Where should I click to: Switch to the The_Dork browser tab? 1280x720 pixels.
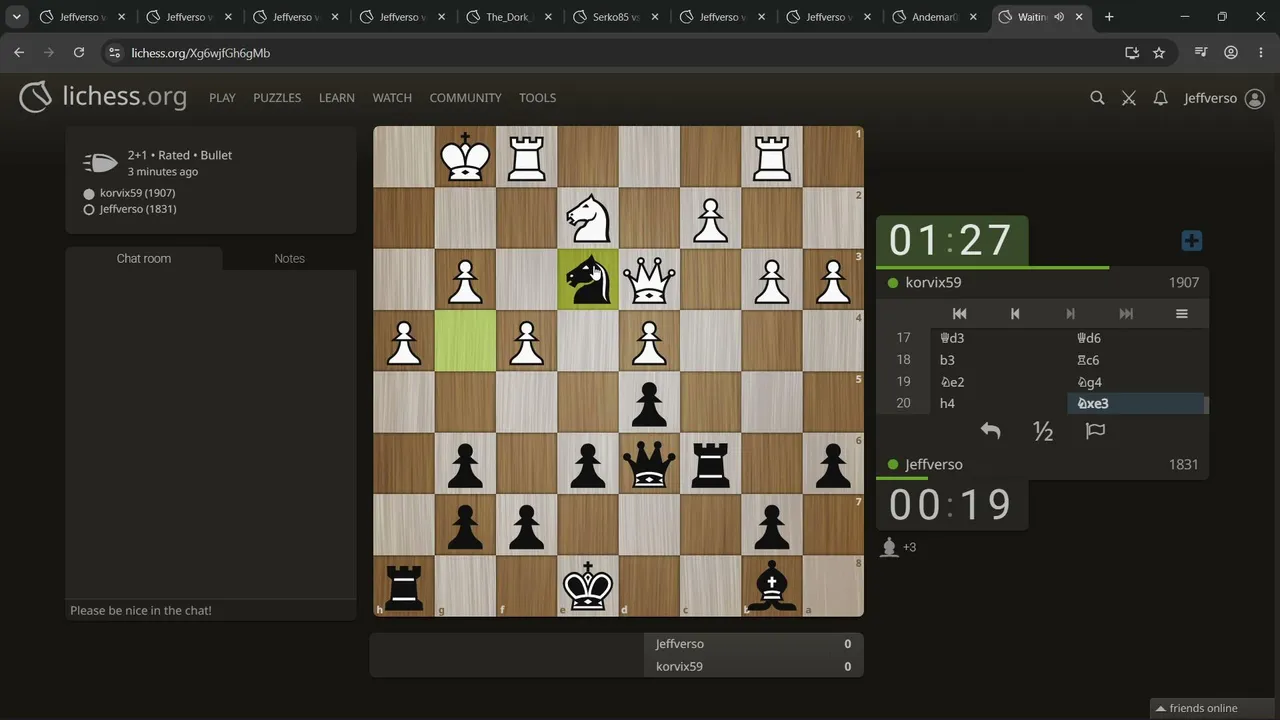point(510,17)
